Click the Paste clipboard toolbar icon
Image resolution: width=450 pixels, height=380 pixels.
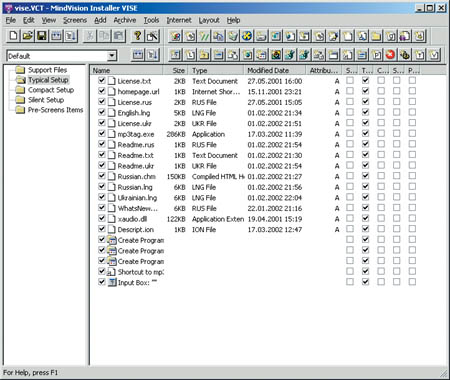tap(119, 36)
